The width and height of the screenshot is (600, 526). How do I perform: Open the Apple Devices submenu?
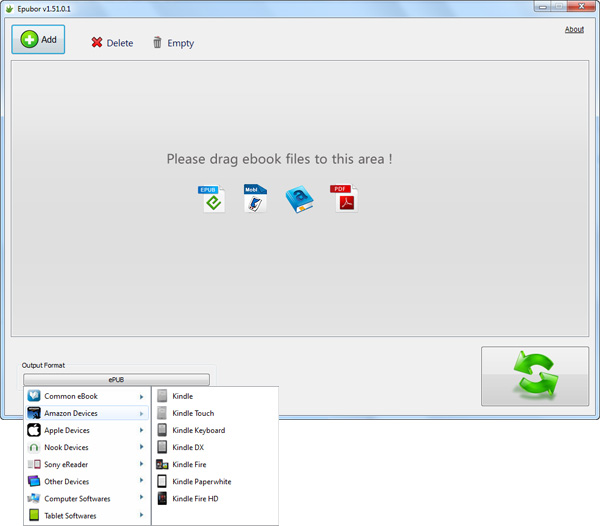tap(87, 430)
